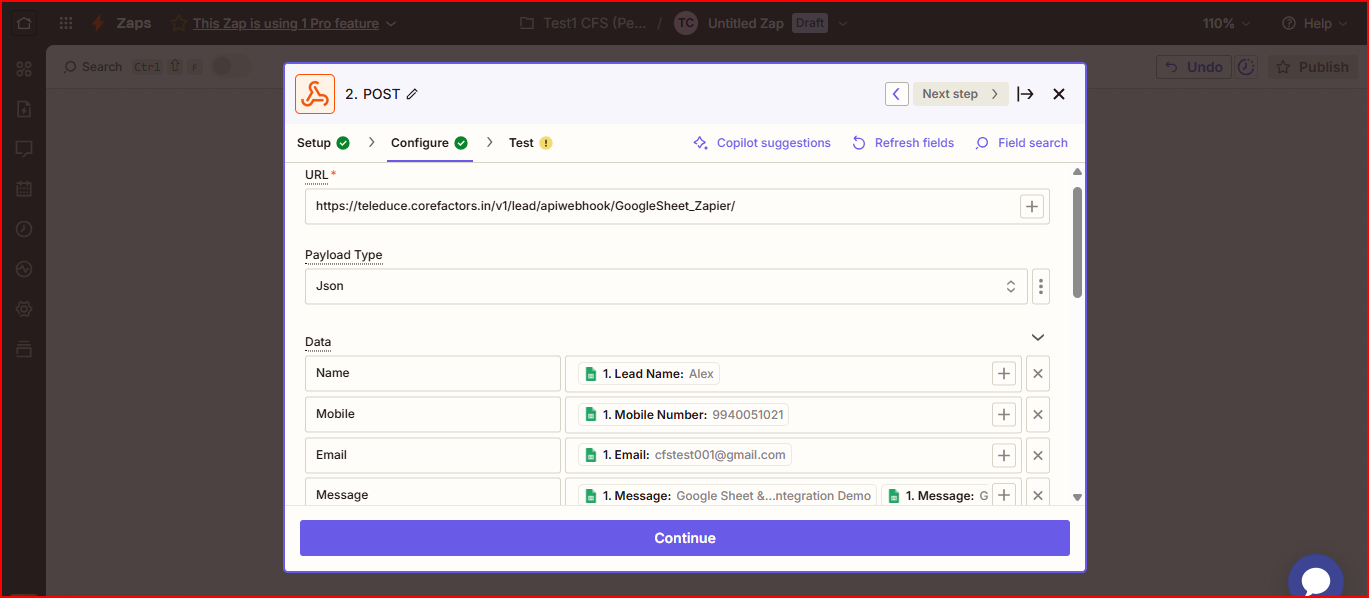
Task: Click the plus icon in Email row
Action: tap(1004, 456)
